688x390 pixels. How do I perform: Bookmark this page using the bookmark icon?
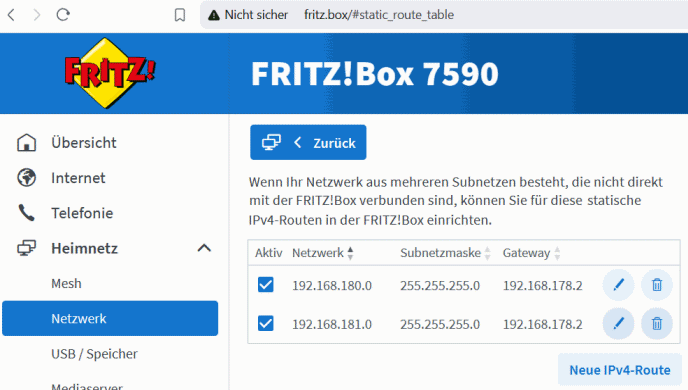pyautogui.click(x=179, y=15)
